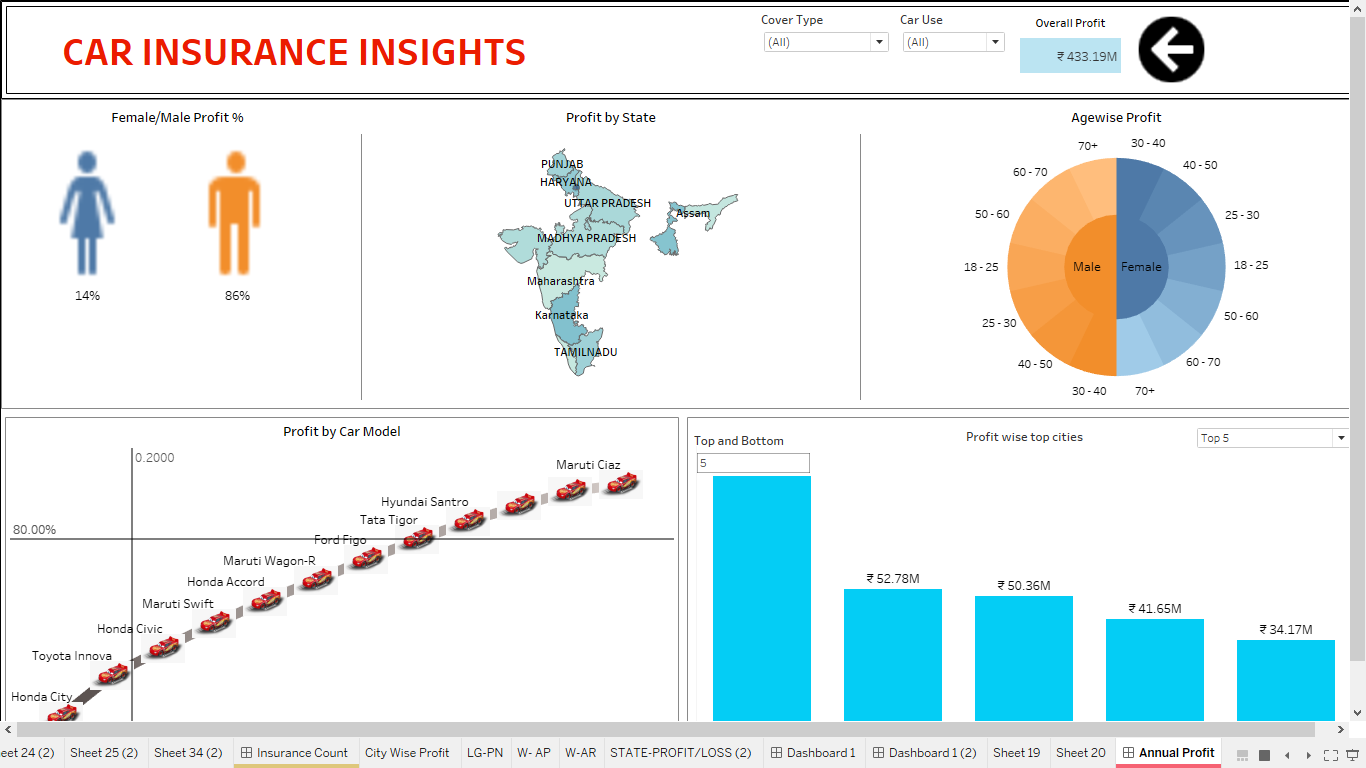Screen dimensions: 1366x768
Task: Select Karnataka on the state map
Action: coord(561,315)
